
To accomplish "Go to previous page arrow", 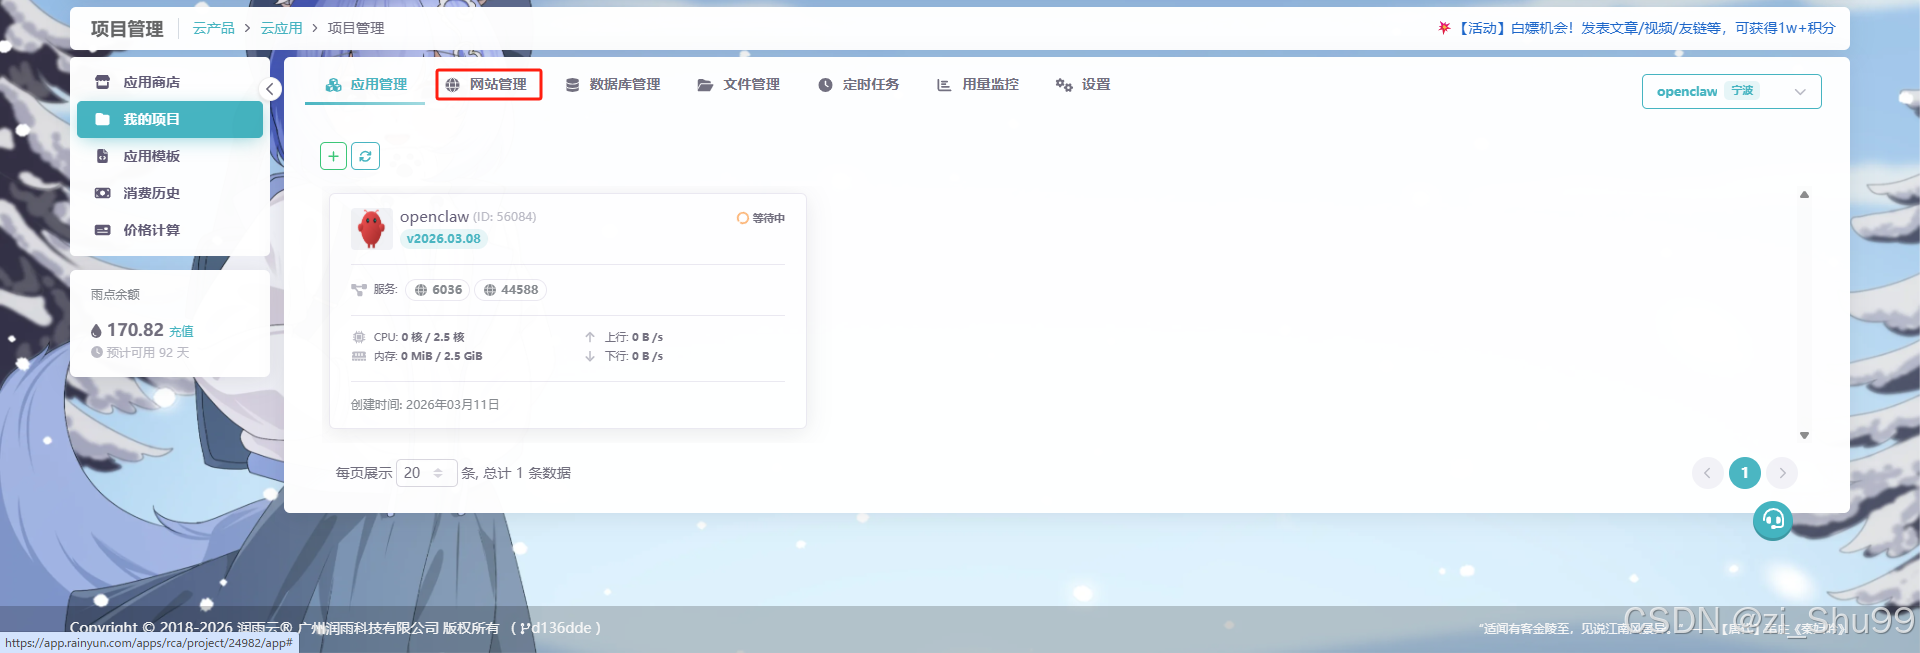I will (x=1707, y=473).
